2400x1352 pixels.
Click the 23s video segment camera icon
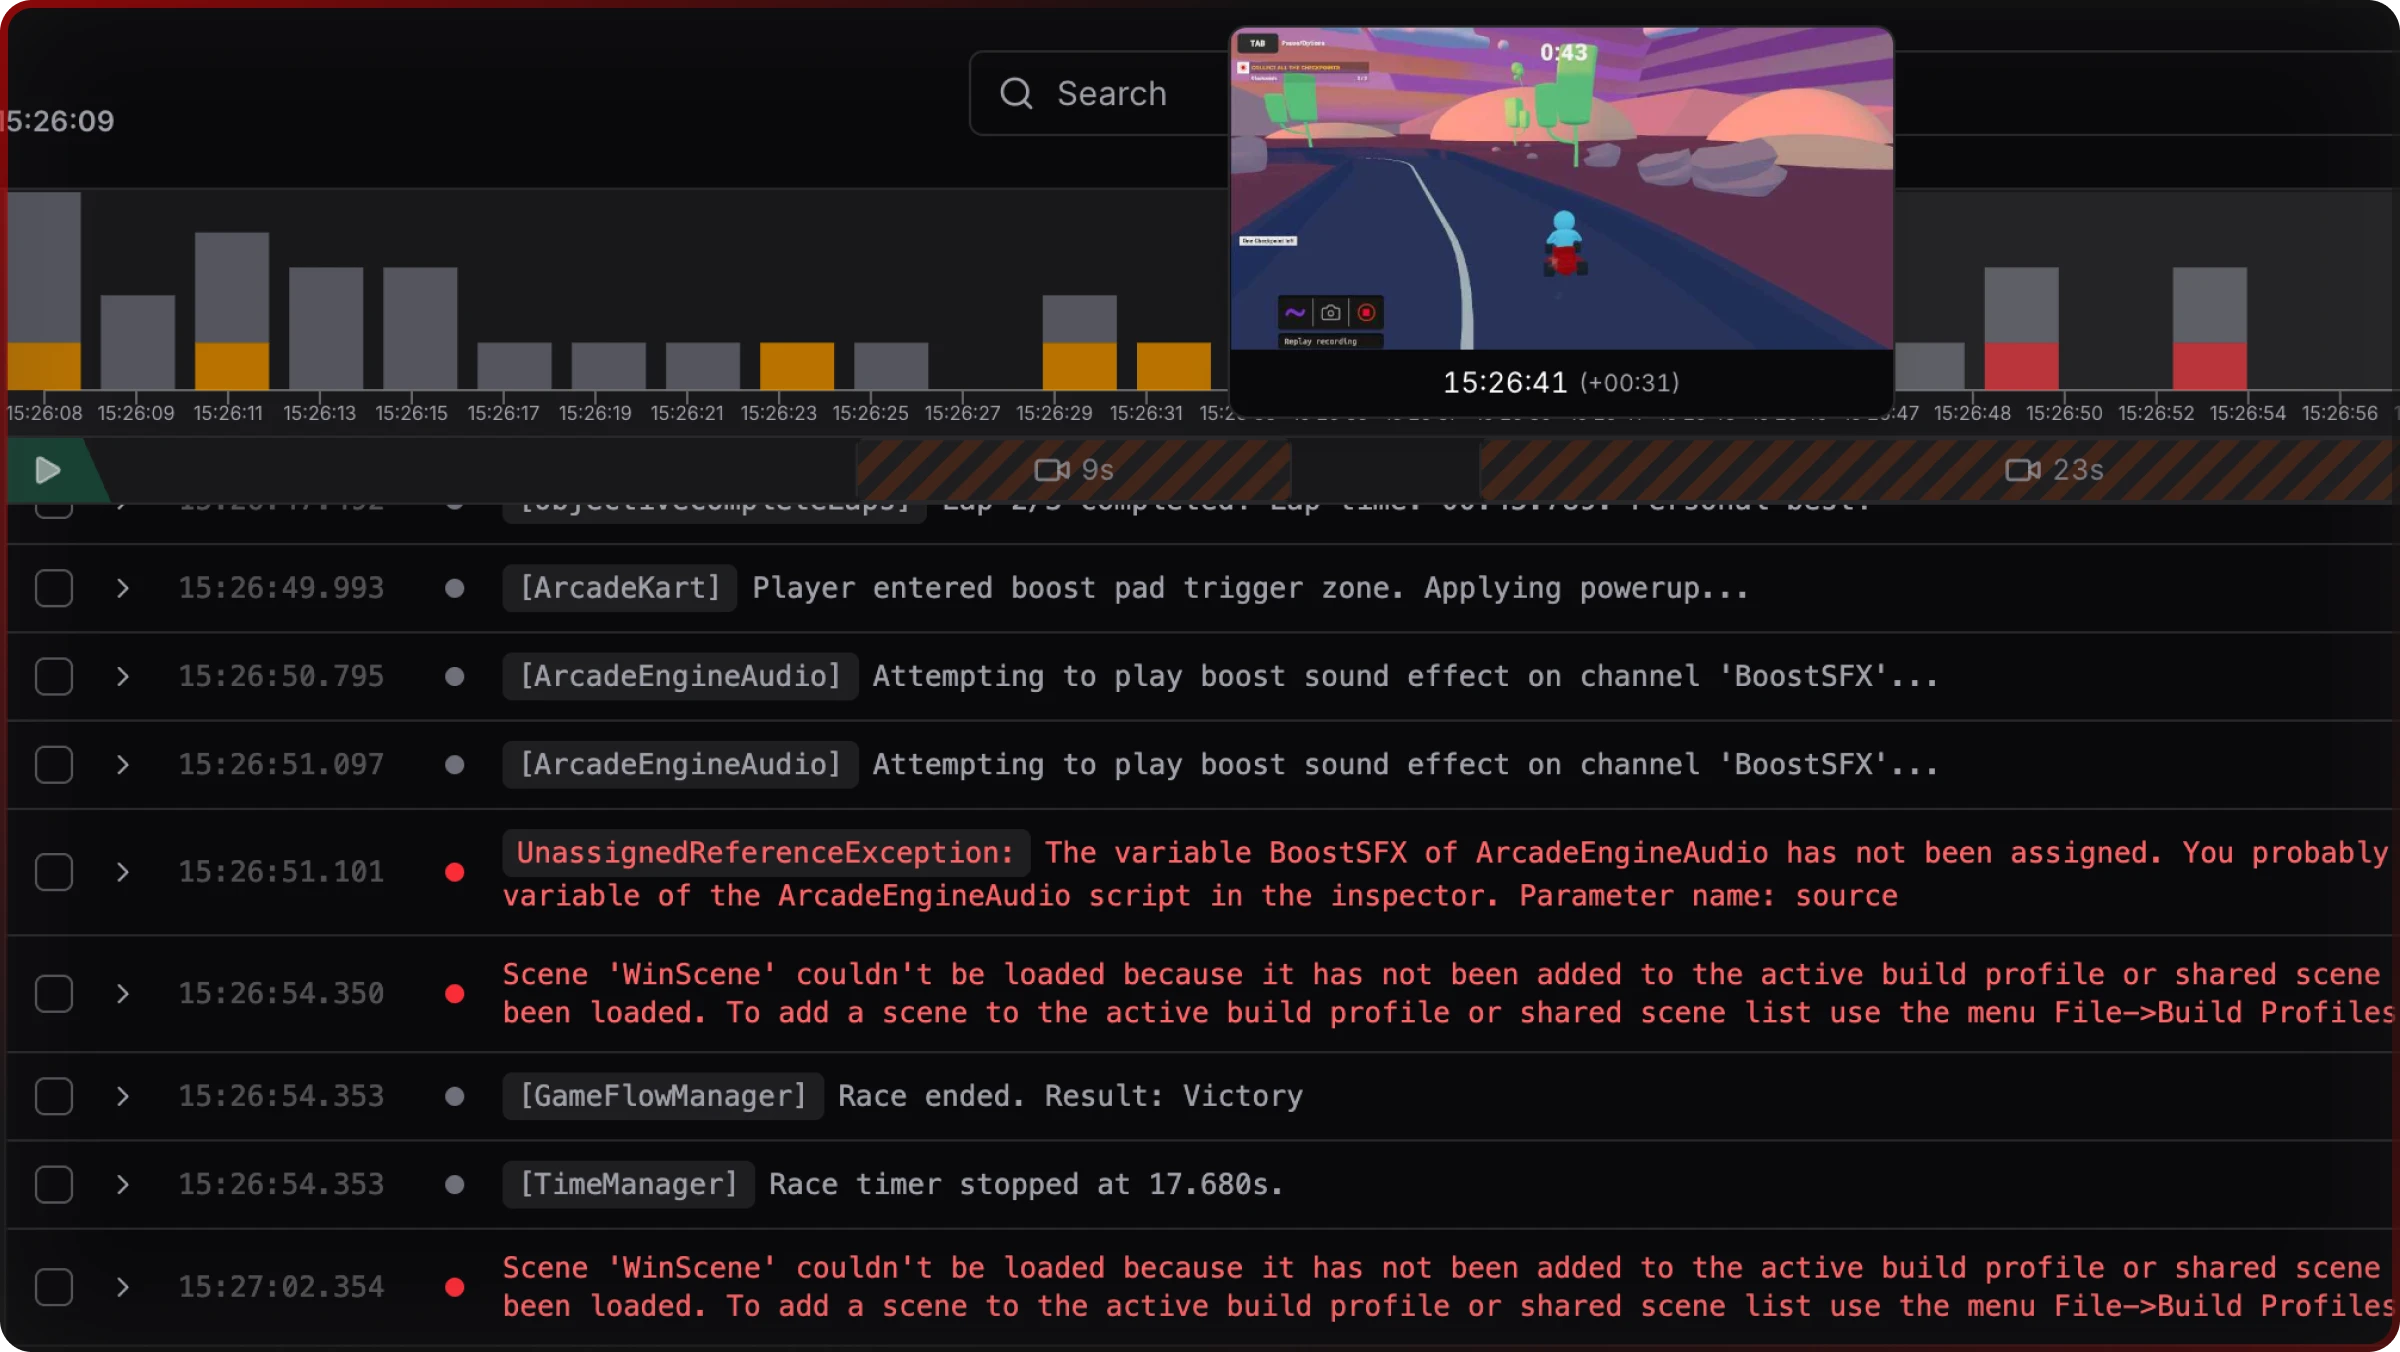(x=2023, y=470)
